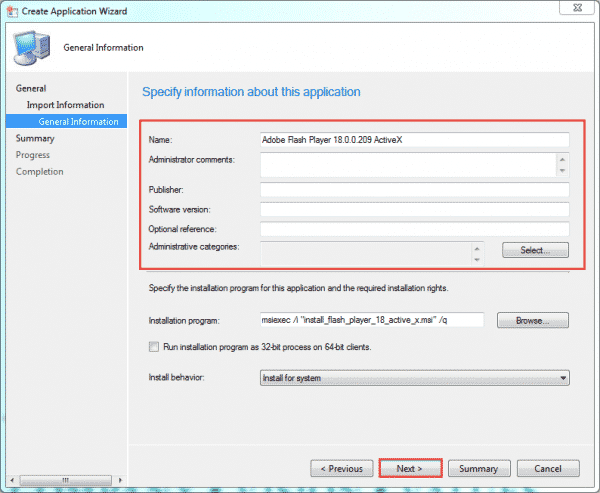Viewport: 600px width, 493px height.
Task: Go back with the Previous button
Action: (341, 468)
